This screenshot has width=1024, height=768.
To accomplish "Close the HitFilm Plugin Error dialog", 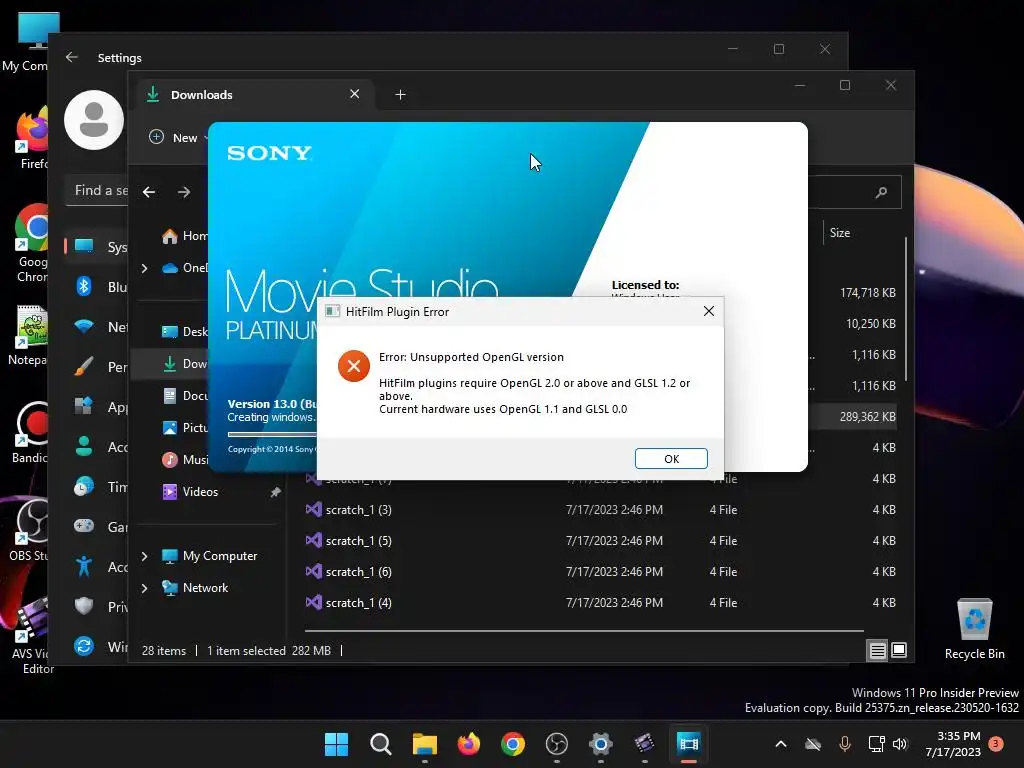I will [709, 312].
